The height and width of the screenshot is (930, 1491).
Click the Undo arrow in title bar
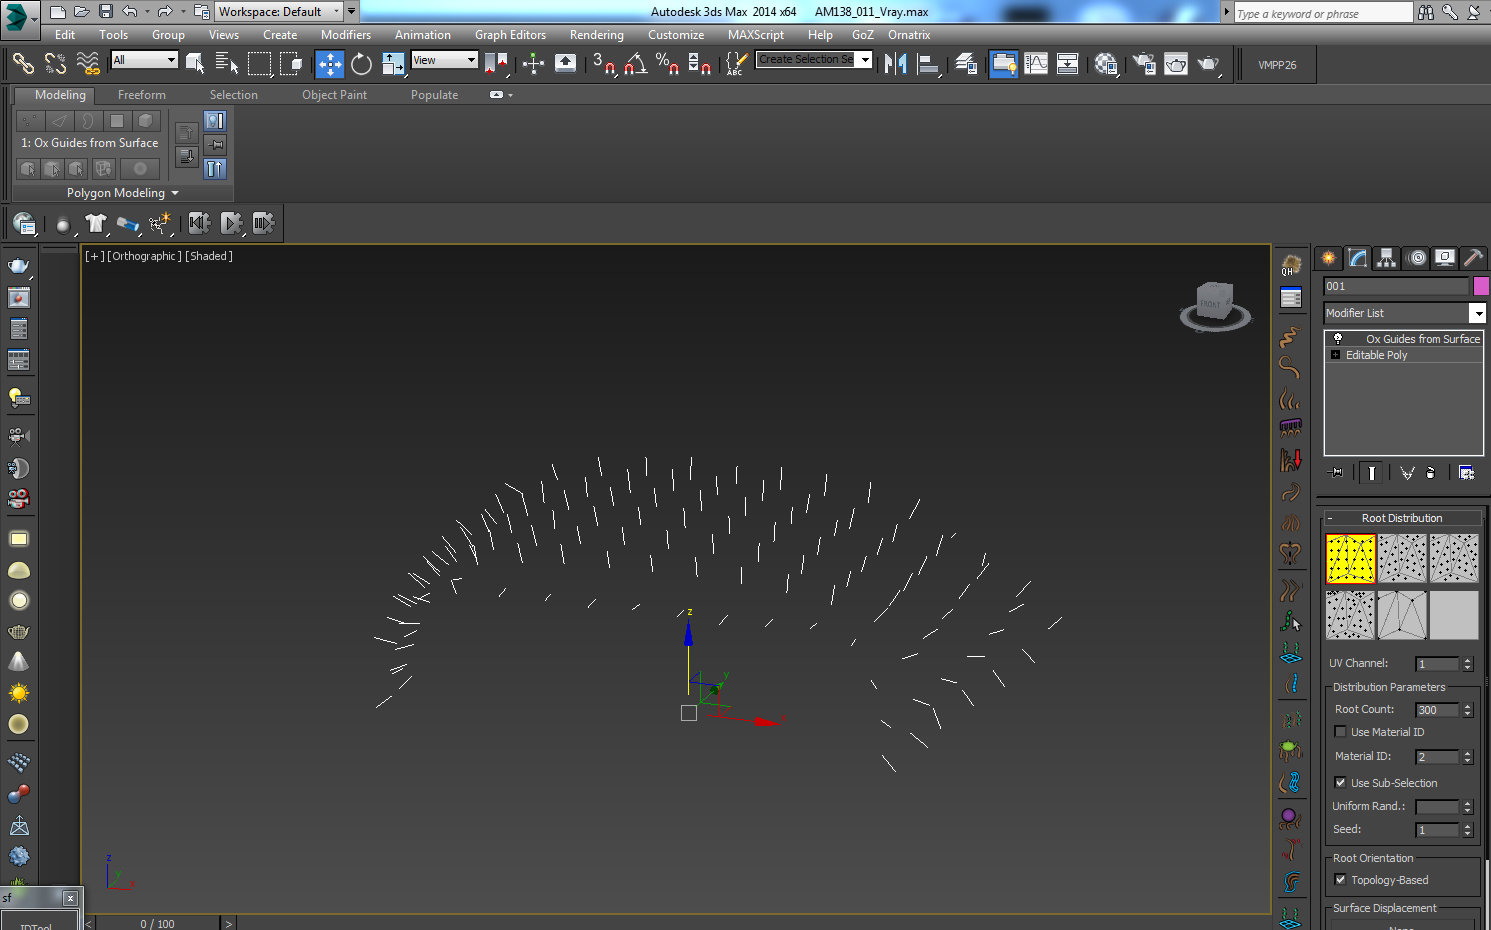pyautogui.click(x=130, y=12)
